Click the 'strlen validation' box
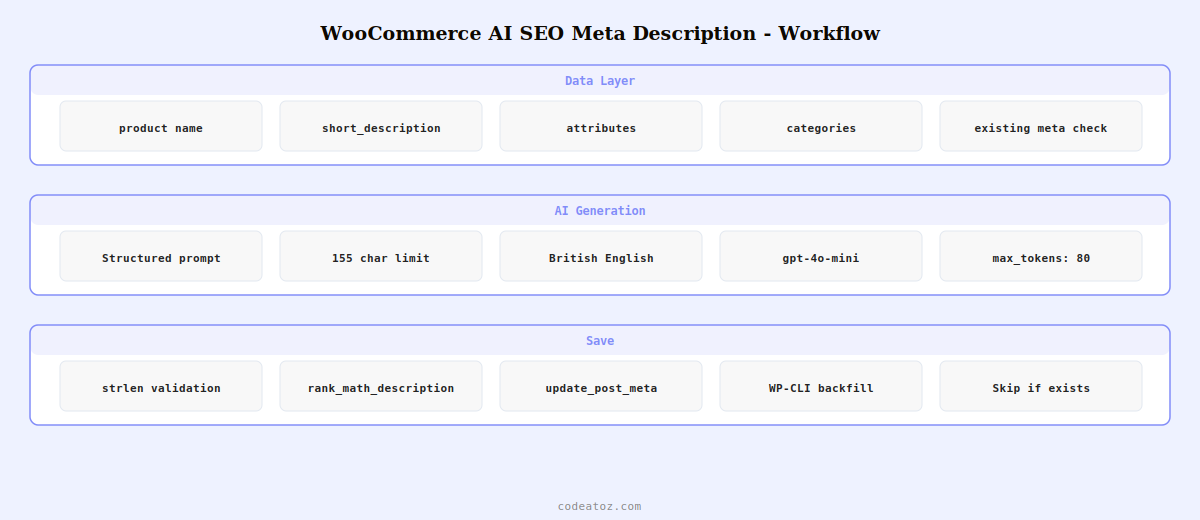The width and height of the screenshot is (1200, 520). (x=161, y=386)
